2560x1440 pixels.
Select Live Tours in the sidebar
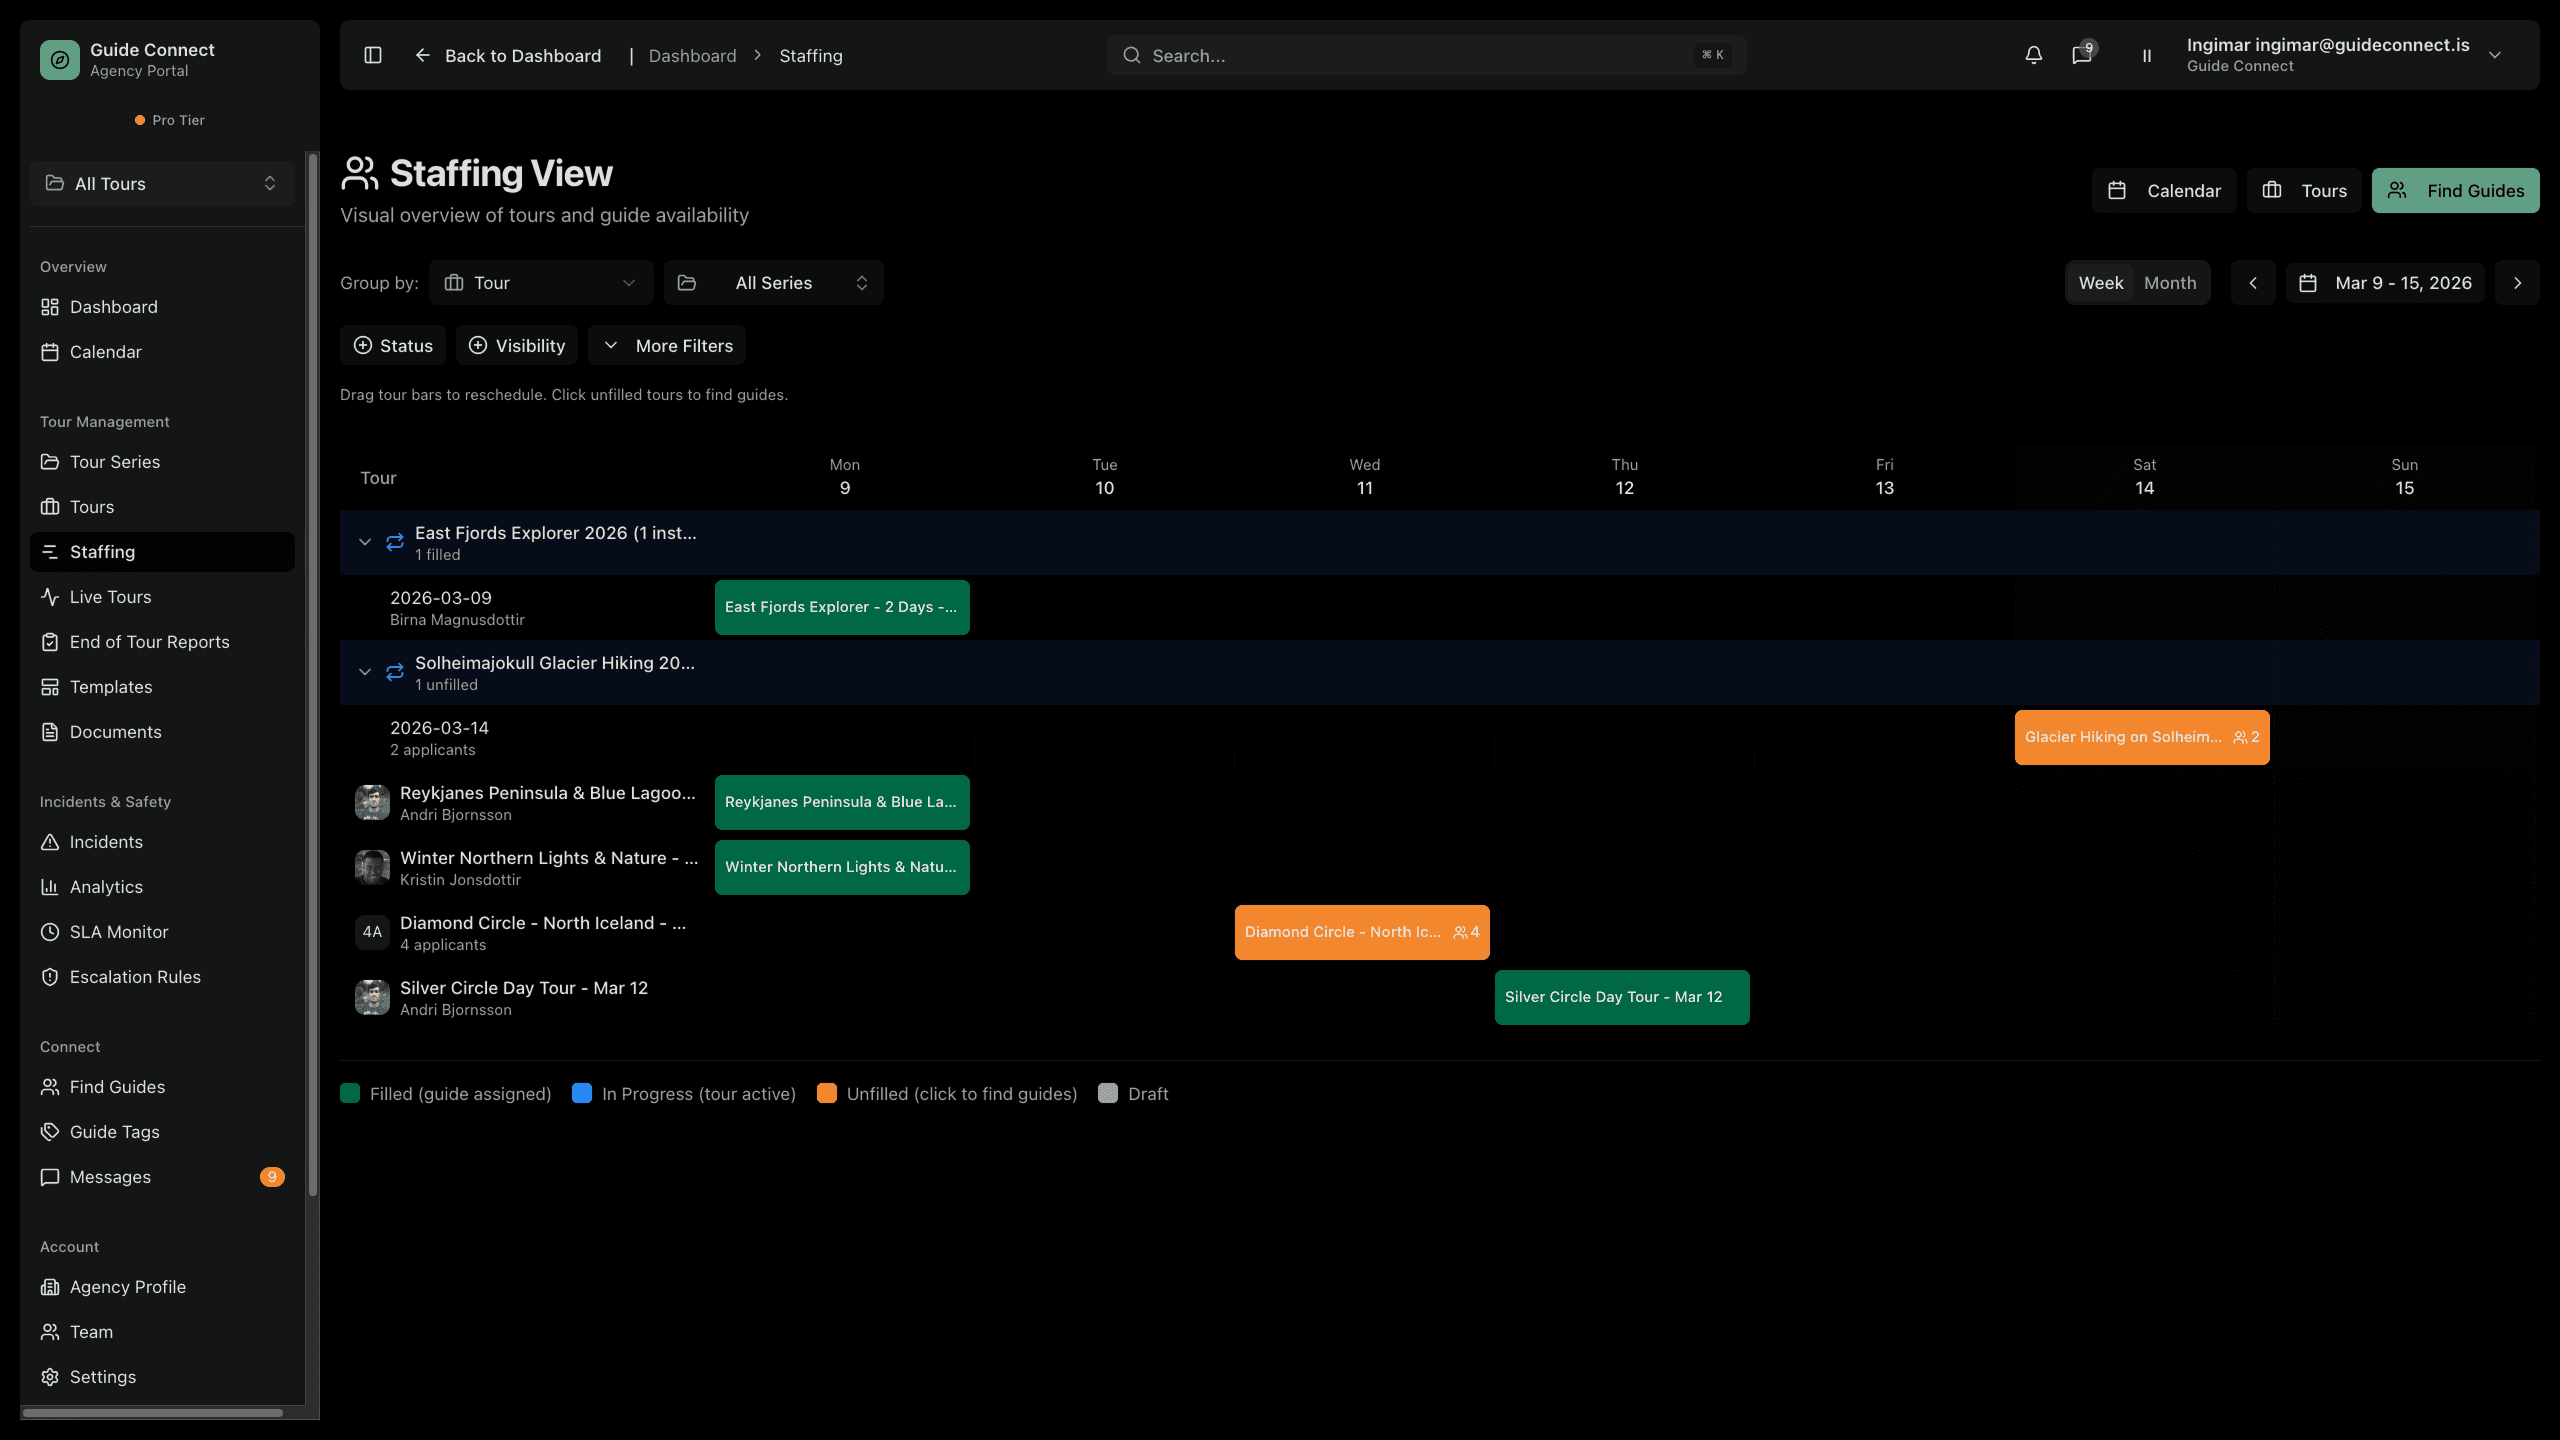pyautogui.click(x=110, y=596)
